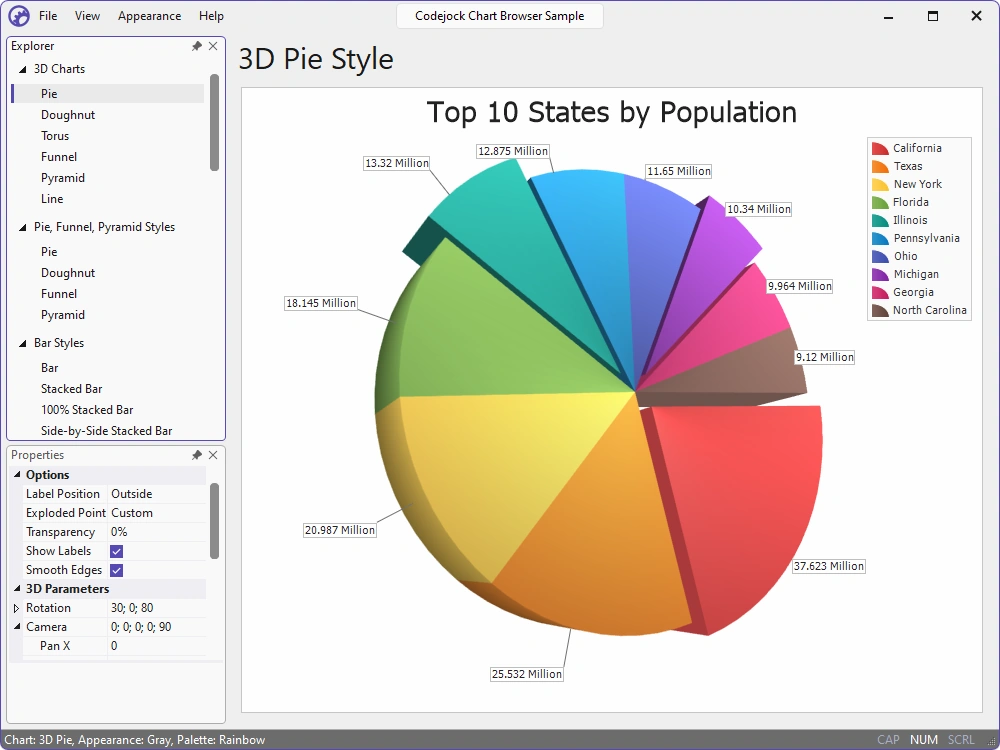
Task: Collapse the Options property category
Action: (x=17, y=474)
